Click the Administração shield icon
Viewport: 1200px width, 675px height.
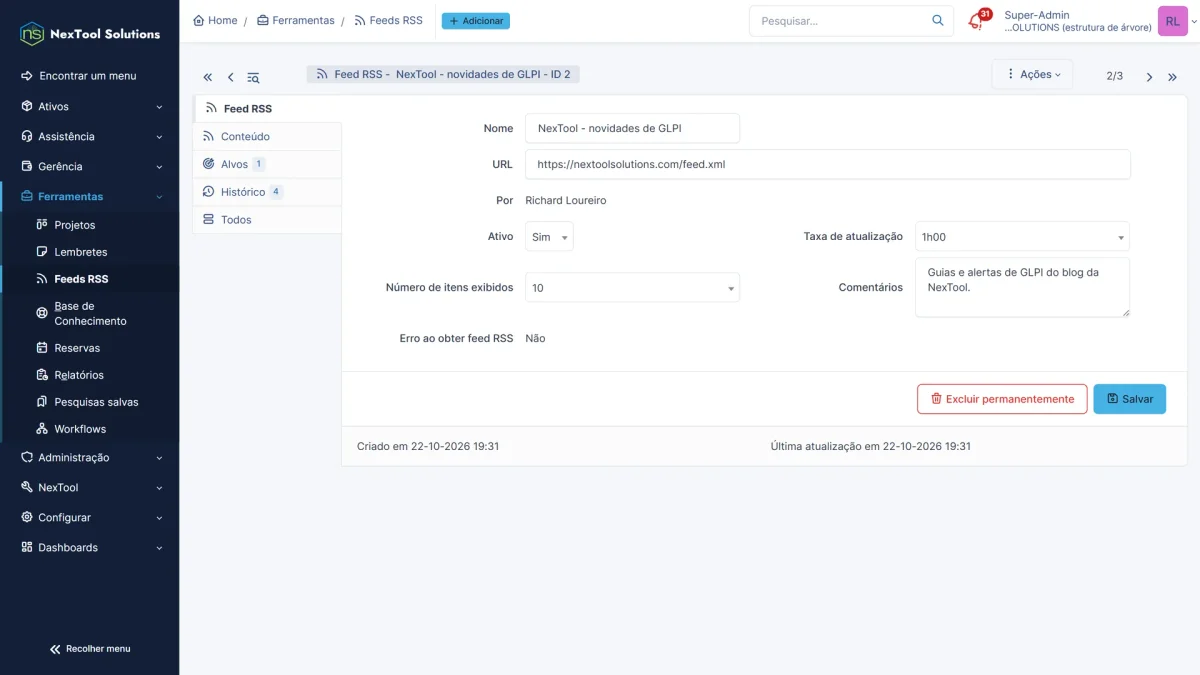coord(27,457)
